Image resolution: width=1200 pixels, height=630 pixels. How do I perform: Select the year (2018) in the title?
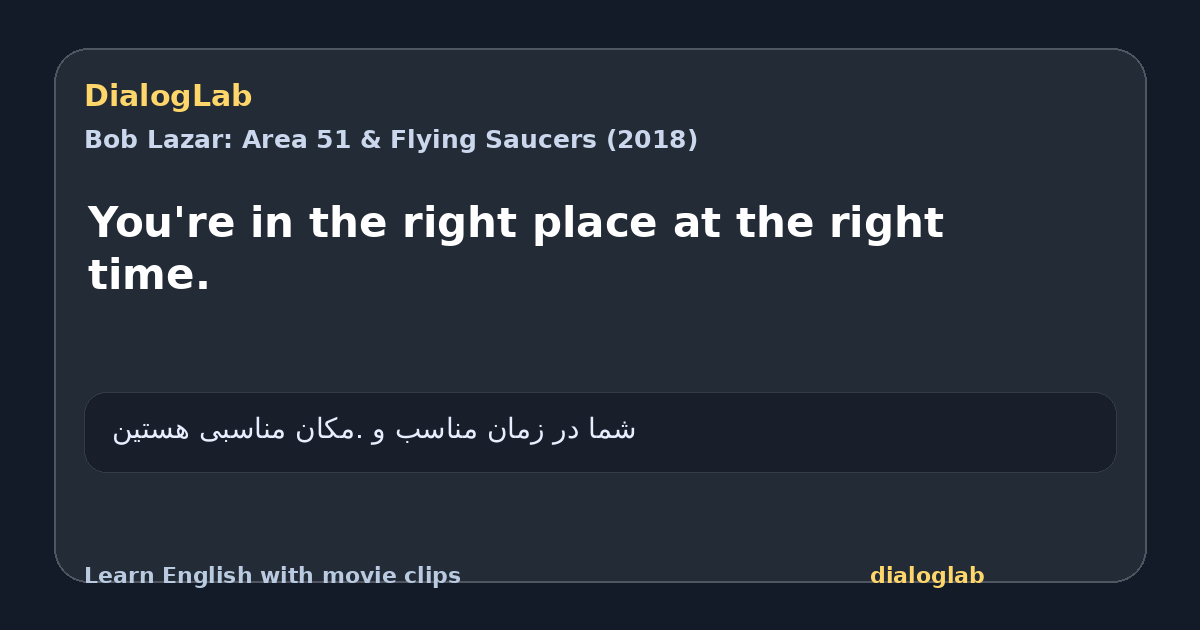[x=652, y=140]
